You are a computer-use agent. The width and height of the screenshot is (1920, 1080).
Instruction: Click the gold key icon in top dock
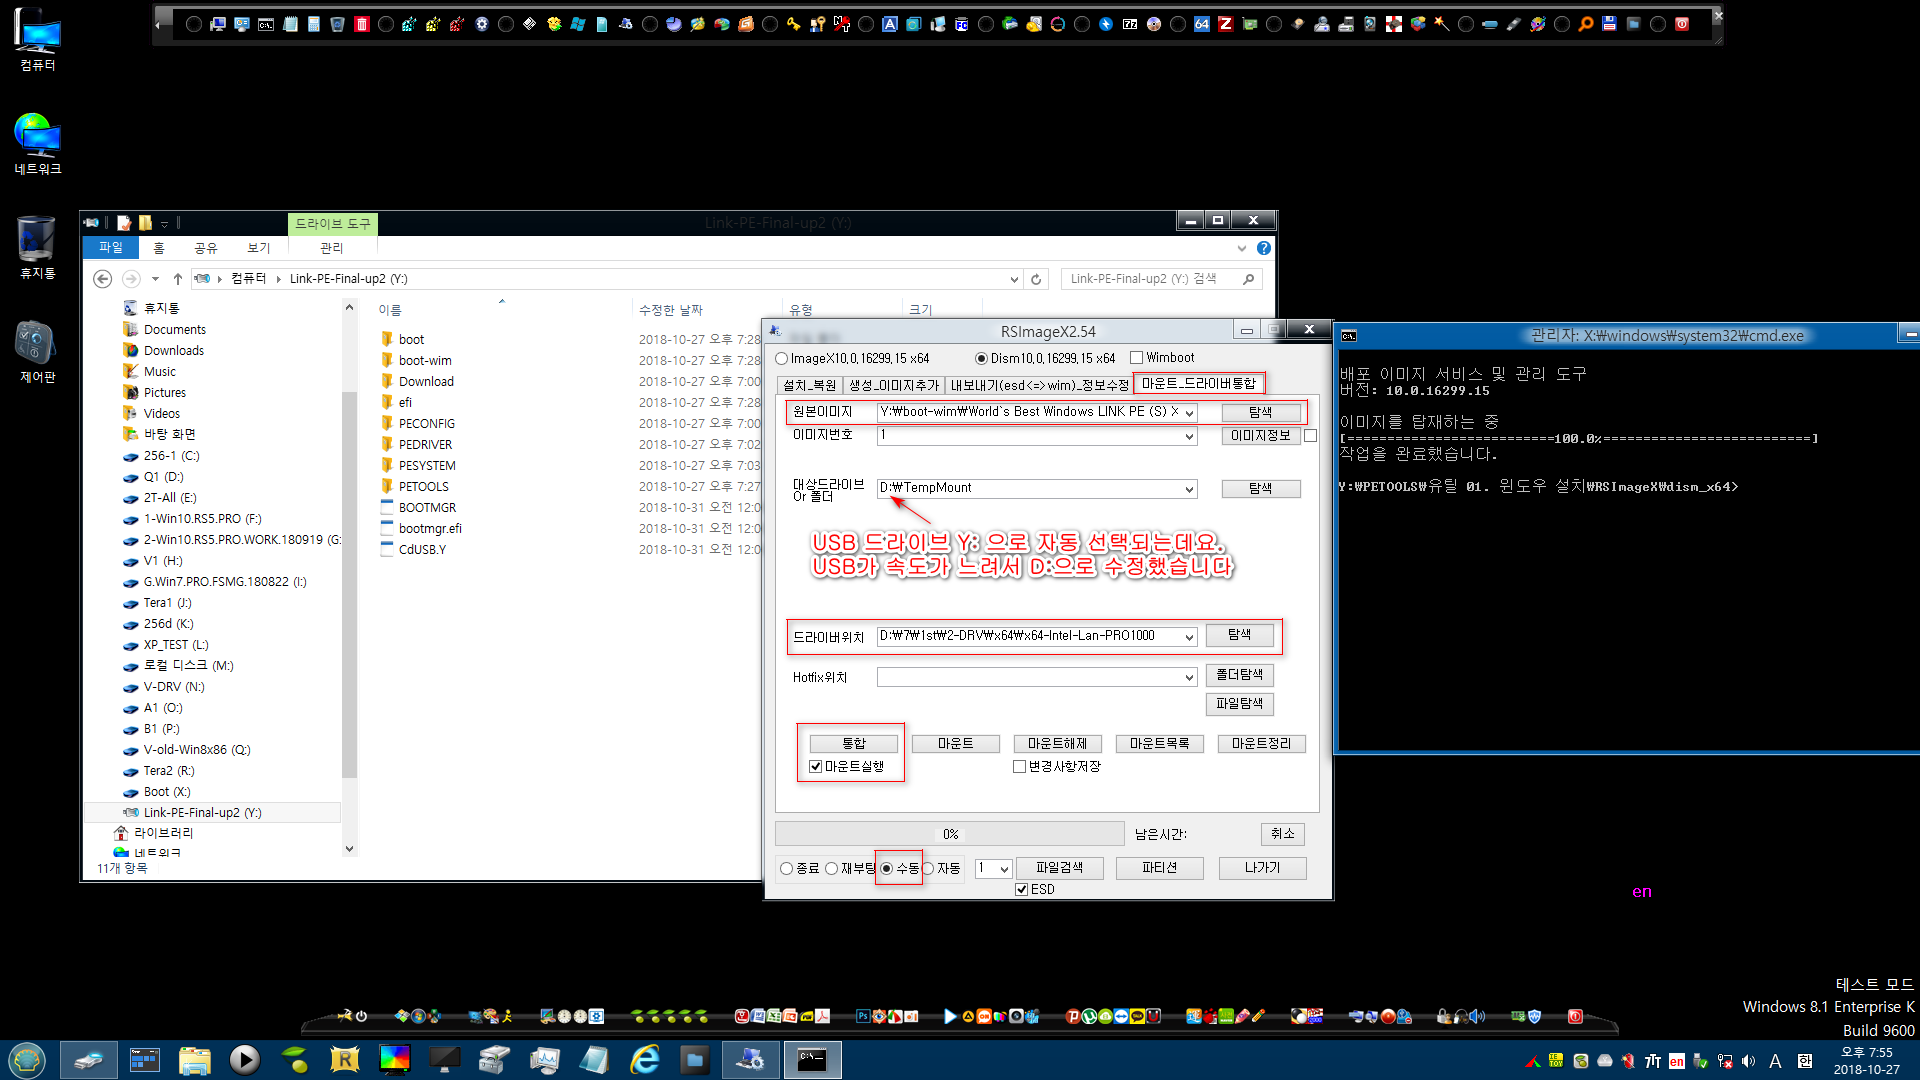[794, 24]
